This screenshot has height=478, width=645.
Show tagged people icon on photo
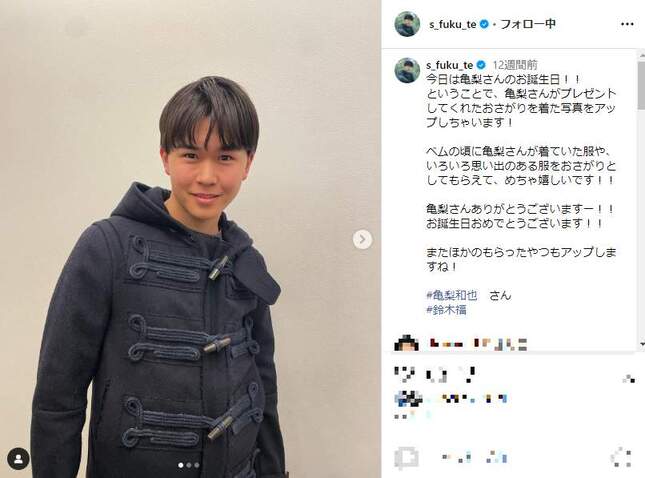click(19, 459)
